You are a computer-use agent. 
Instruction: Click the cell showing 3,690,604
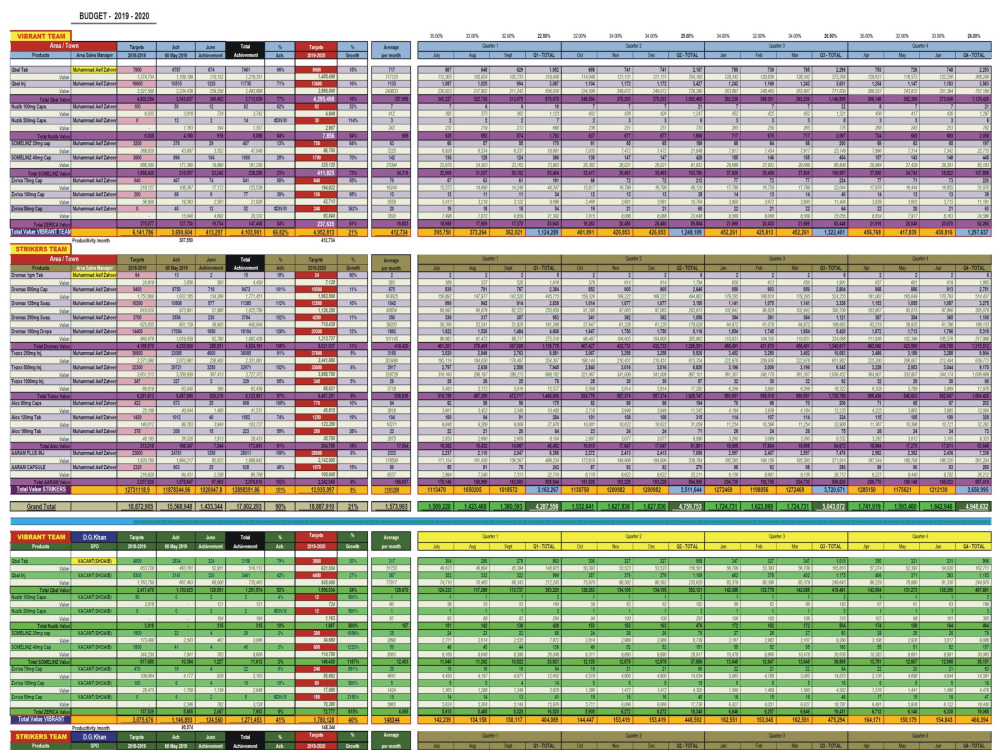[175, 232]
